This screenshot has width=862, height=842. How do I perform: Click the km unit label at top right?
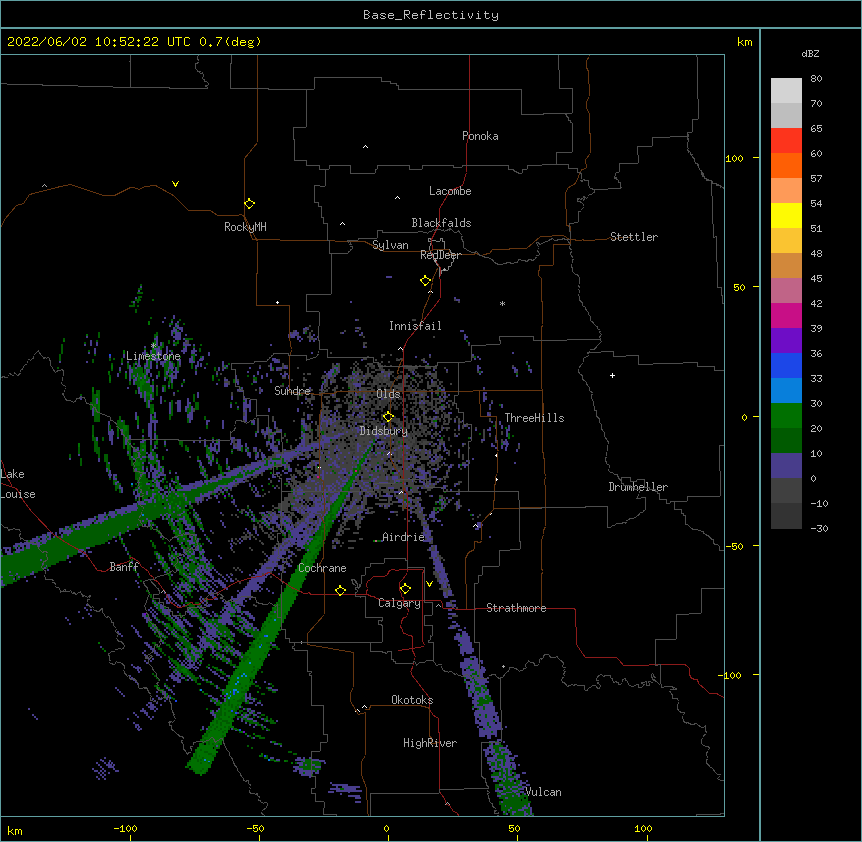(x=744, y=42)
